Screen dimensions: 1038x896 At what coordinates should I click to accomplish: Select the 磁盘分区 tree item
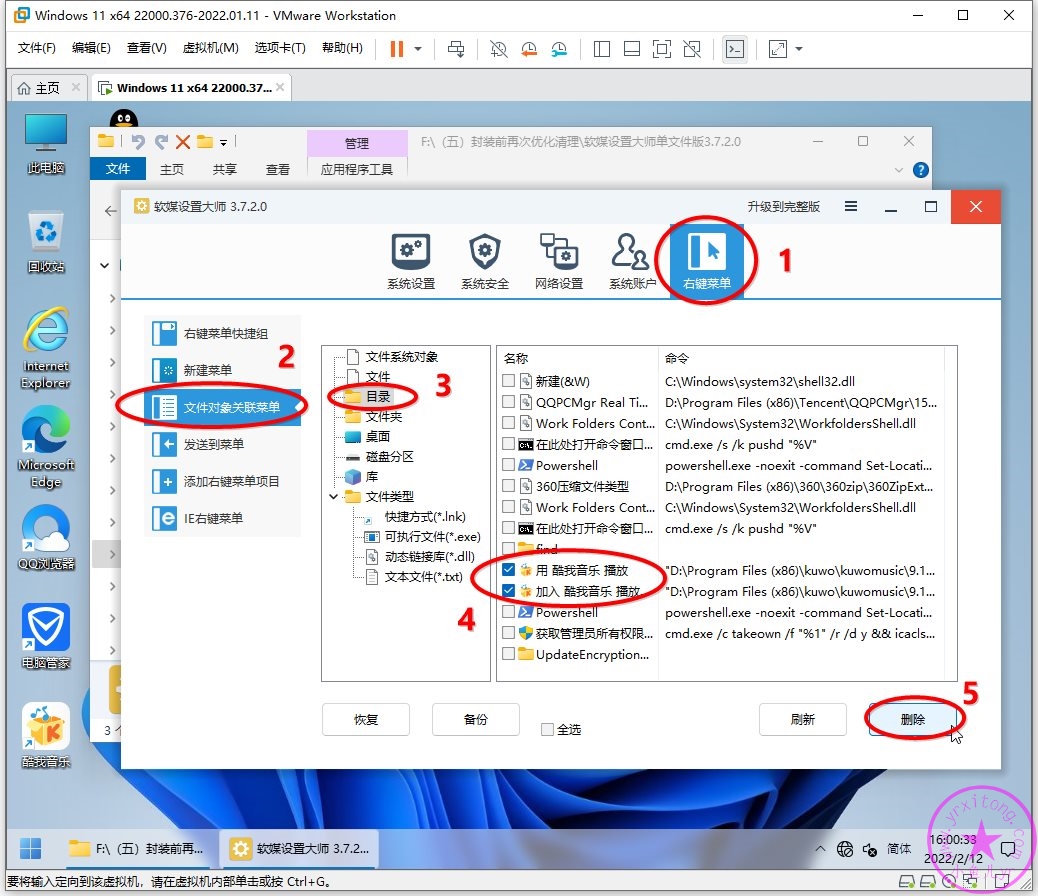389,456
